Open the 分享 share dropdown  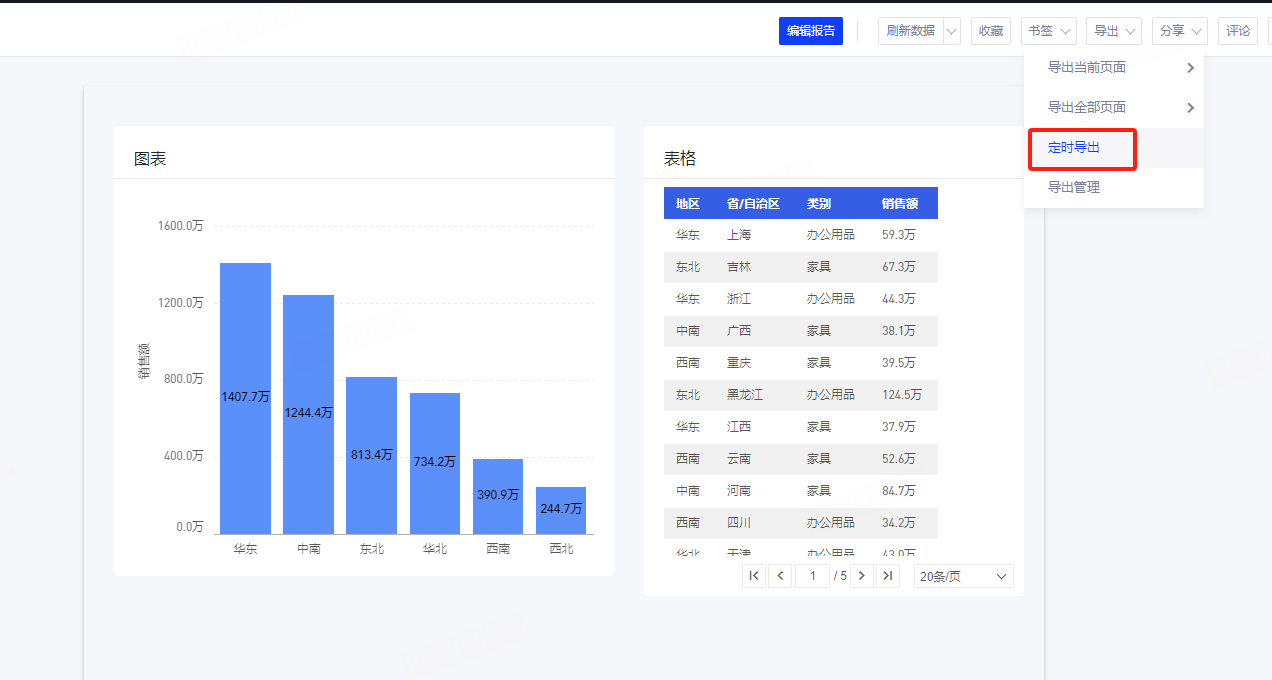pos(1179,31)
